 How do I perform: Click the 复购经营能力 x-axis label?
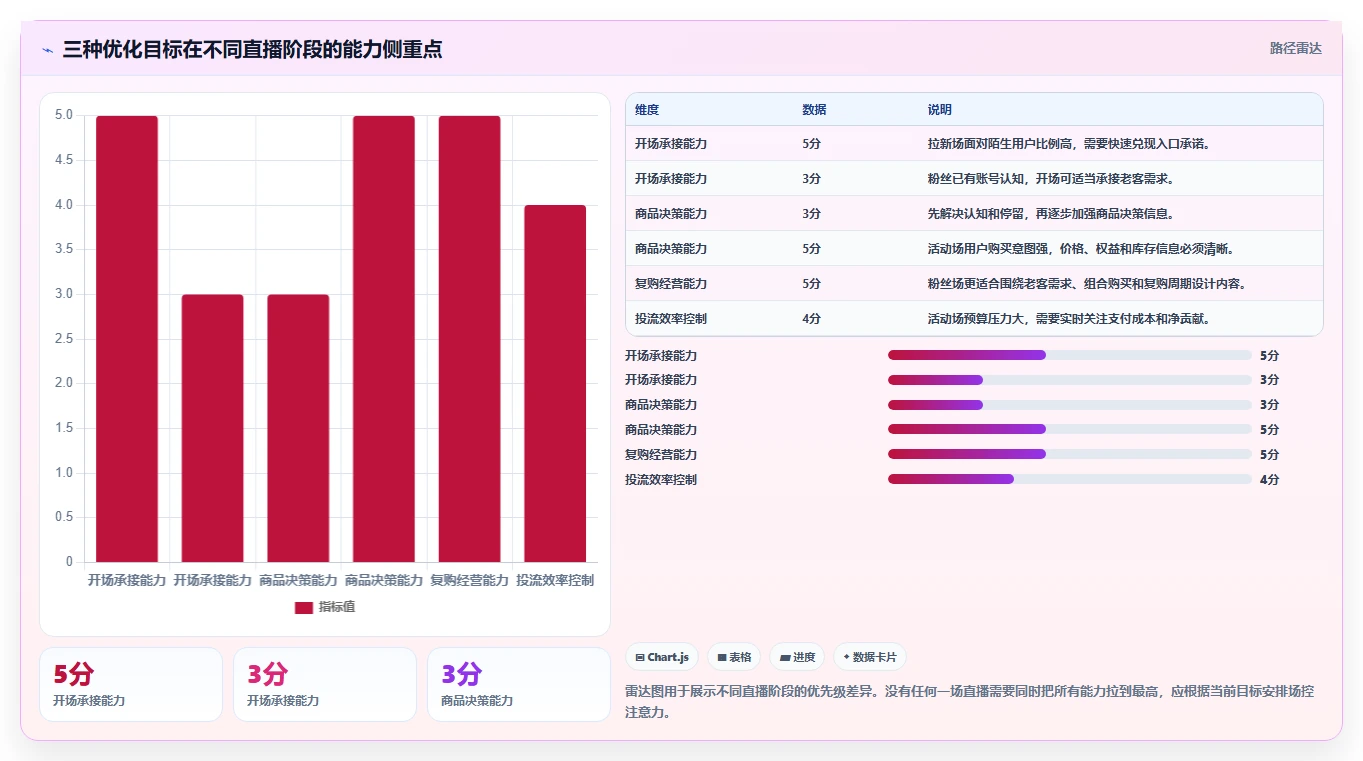click(469, 580)
